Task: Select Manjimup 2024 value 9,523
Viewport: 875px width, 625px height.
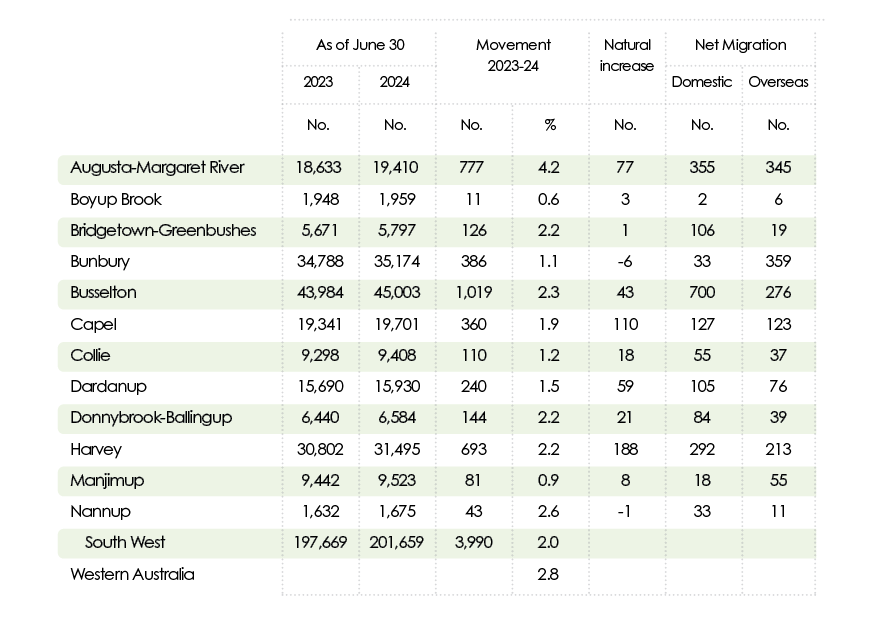Action: click(397, 480)
